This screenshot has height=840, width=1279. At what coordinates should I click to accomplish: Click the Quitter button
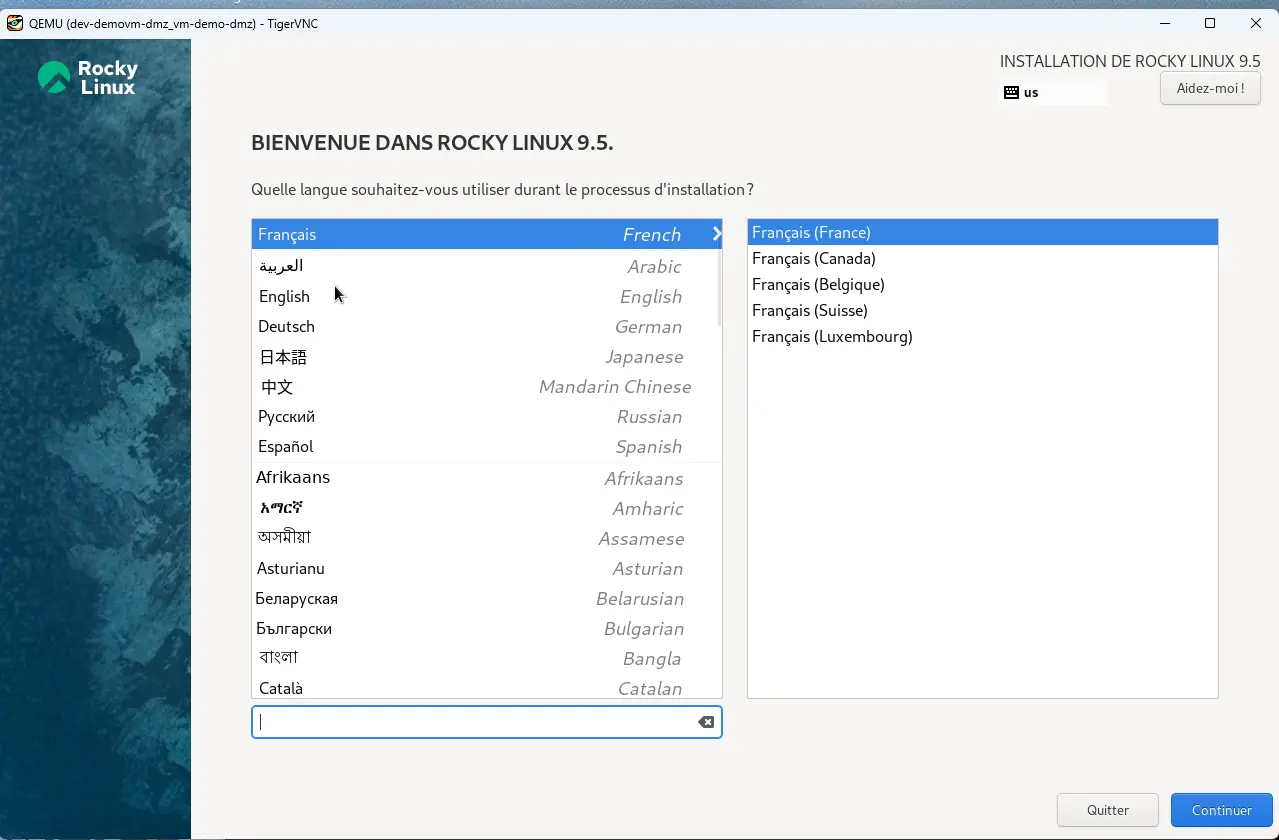[1107, 810]
